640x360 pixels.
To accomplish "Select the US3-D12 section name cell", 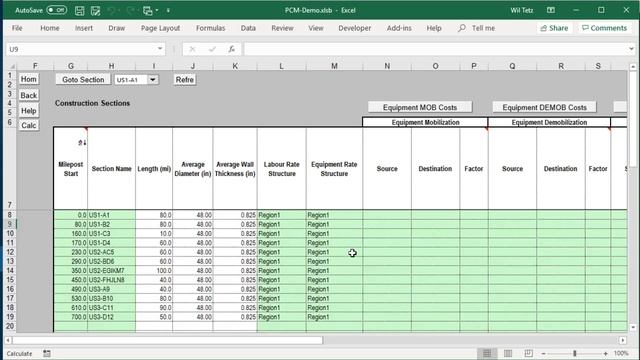I will 111,317.
